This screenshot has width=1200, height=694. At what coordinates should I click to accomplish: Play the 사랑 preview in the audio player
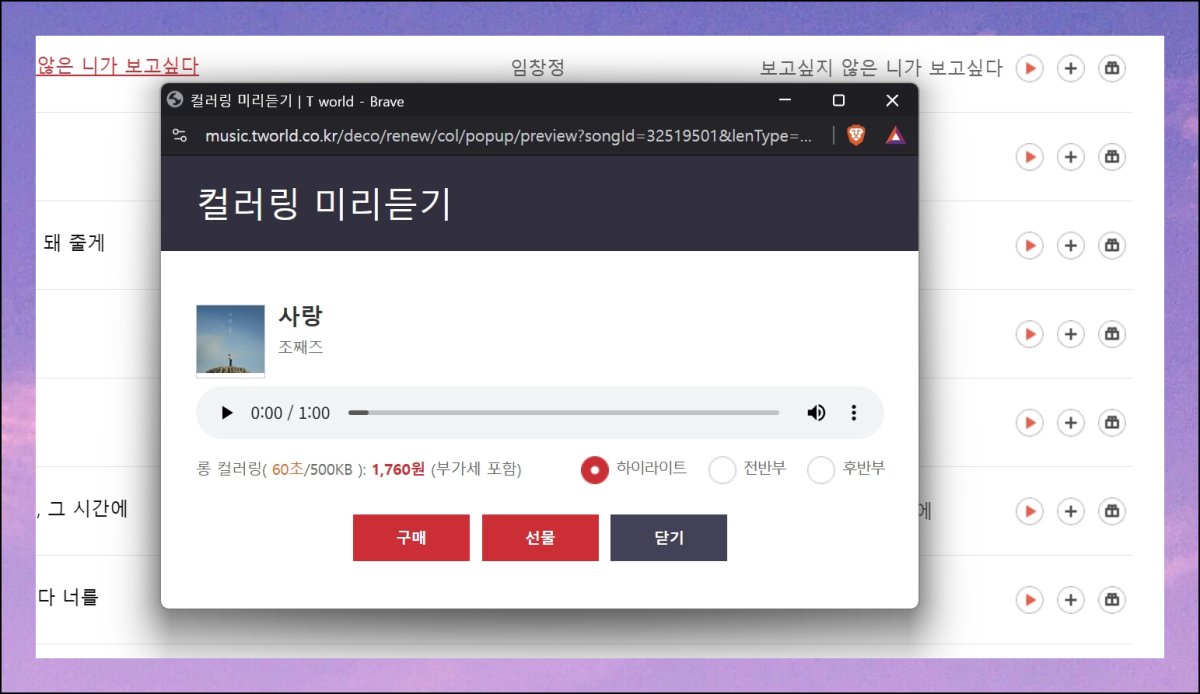click(227, 413)
